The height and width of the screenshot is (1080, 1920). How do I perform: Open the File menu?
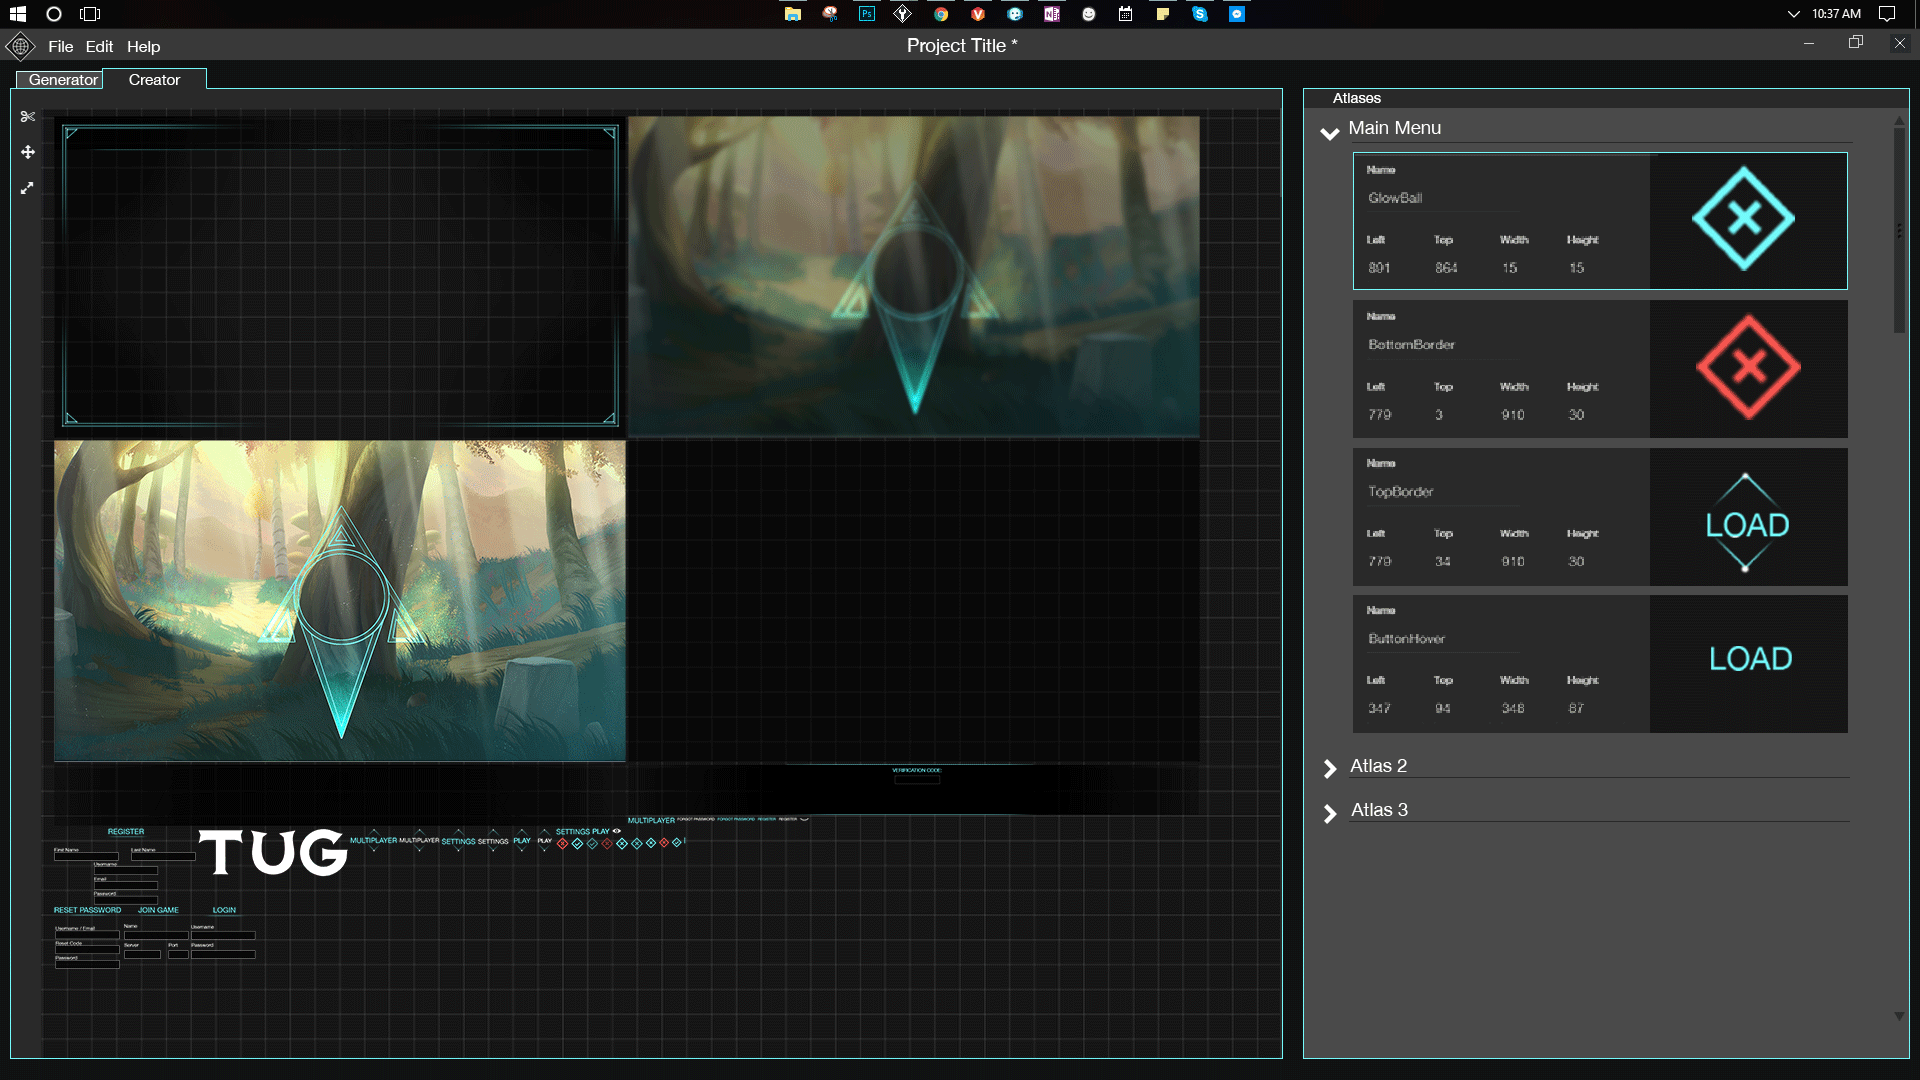[60, 47]
